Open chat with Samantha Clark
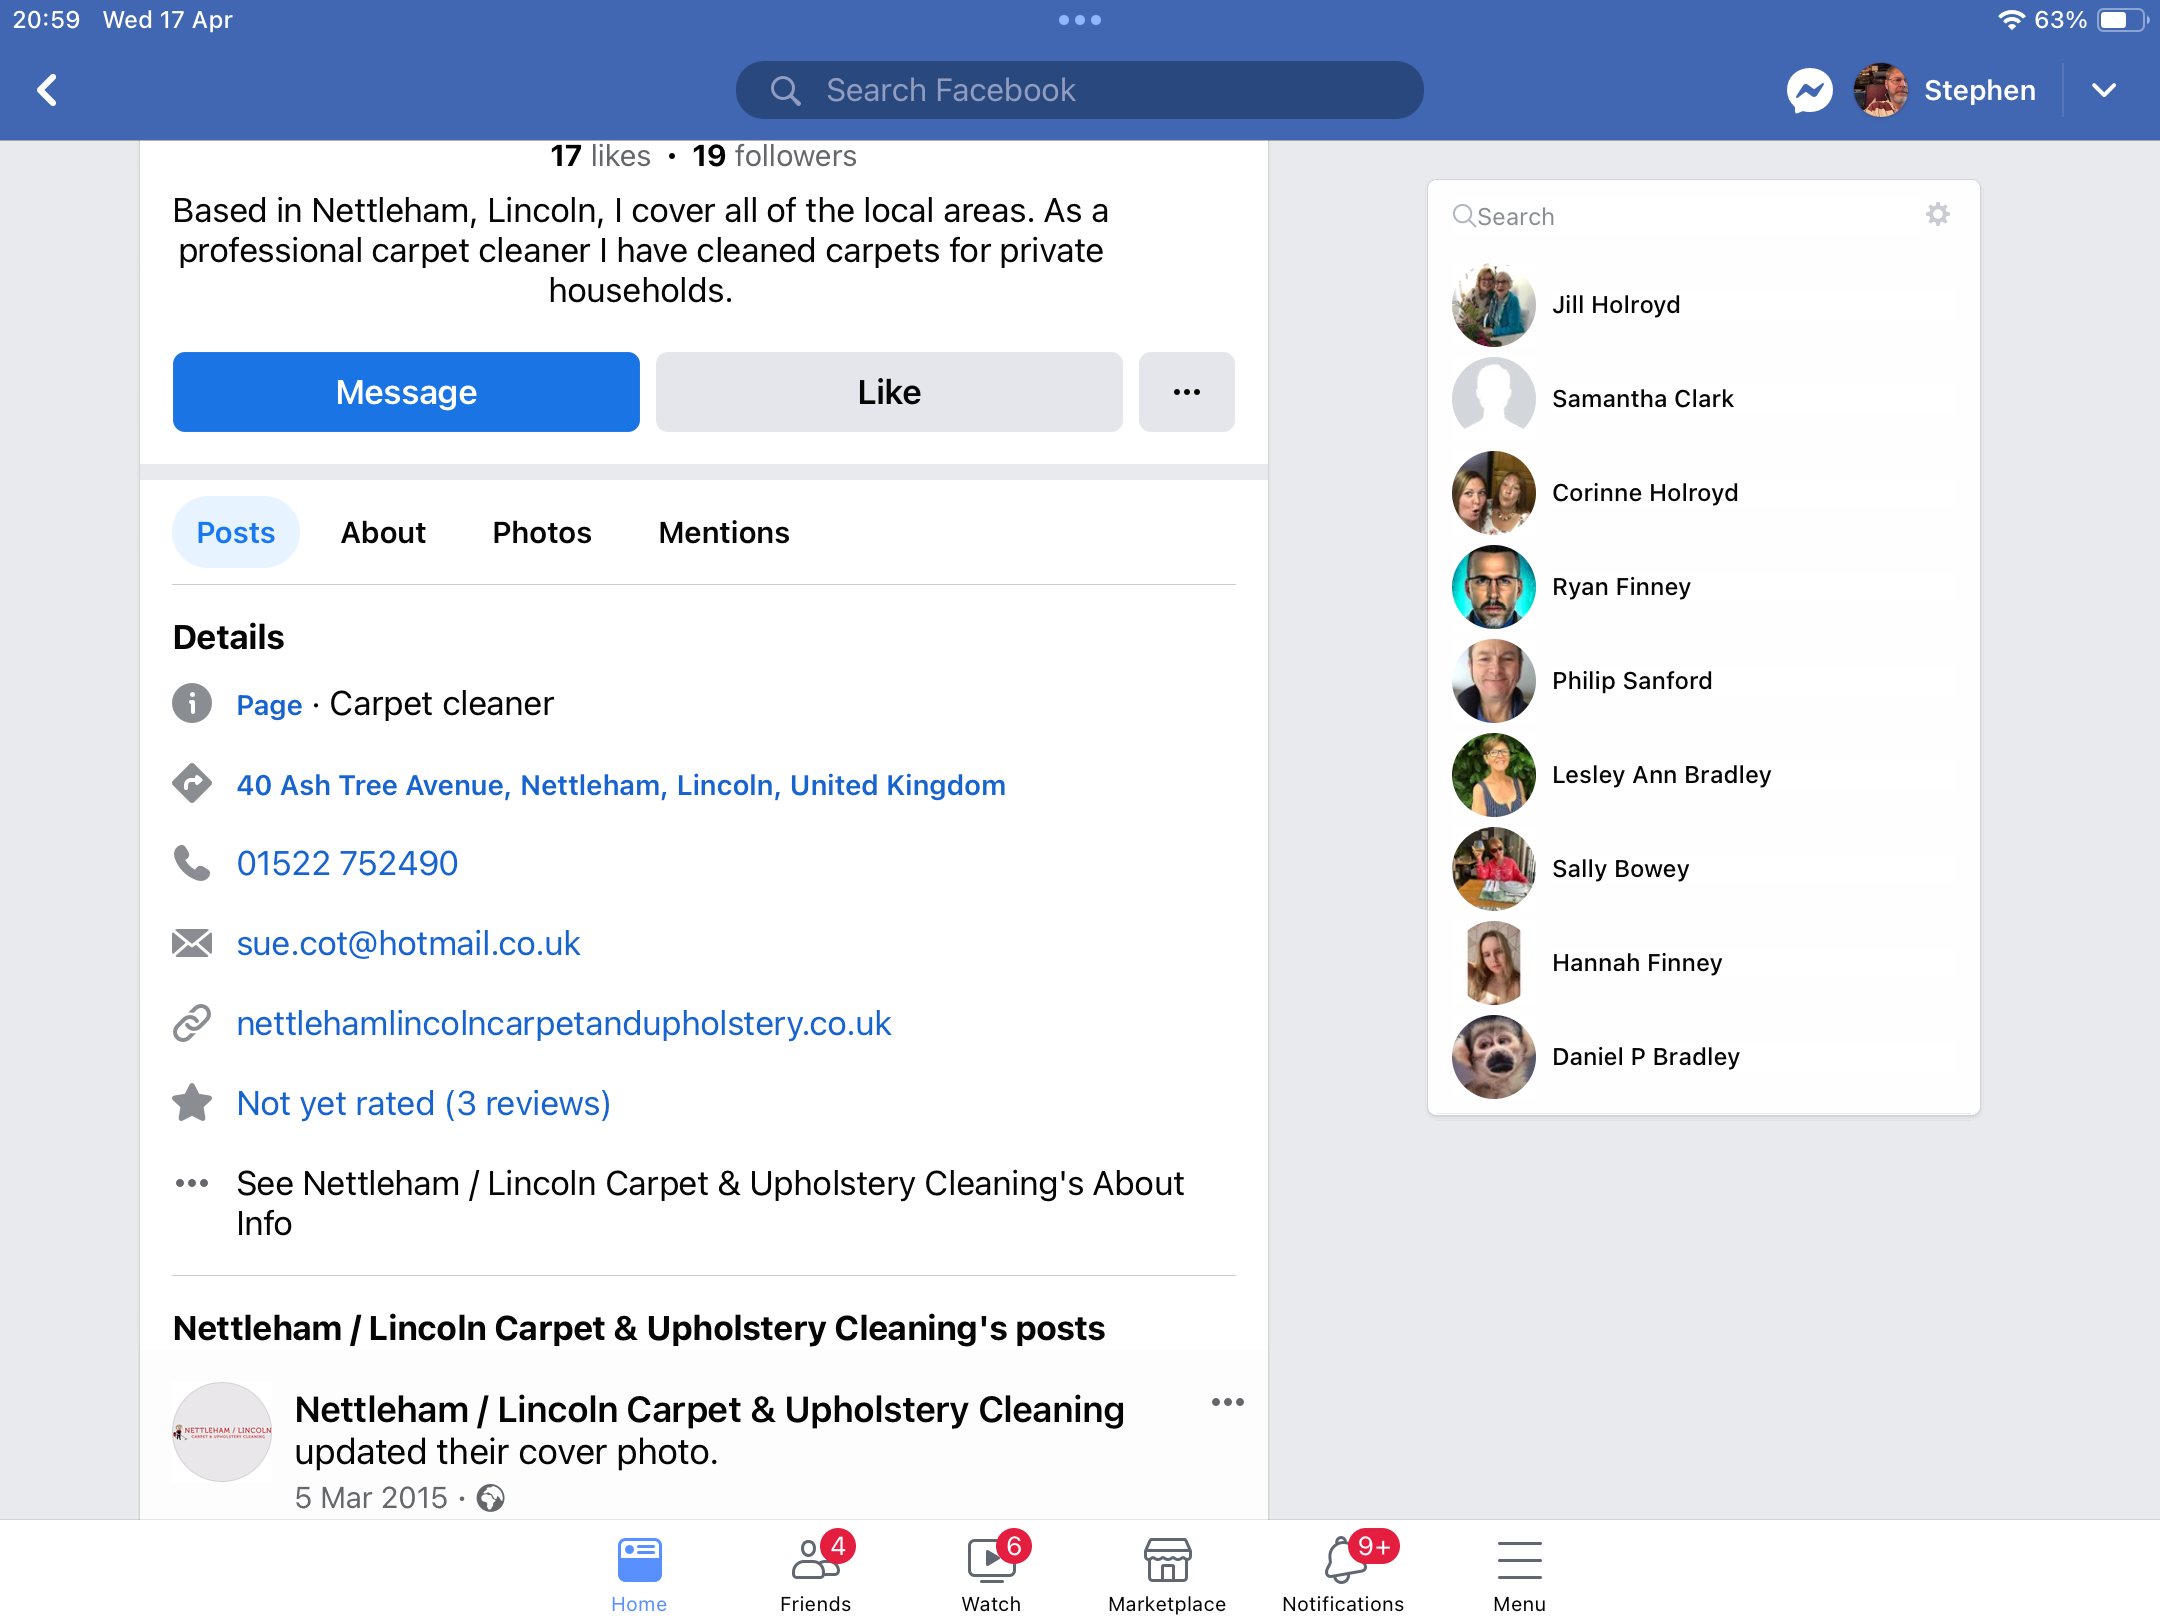 pos(1704,399)
